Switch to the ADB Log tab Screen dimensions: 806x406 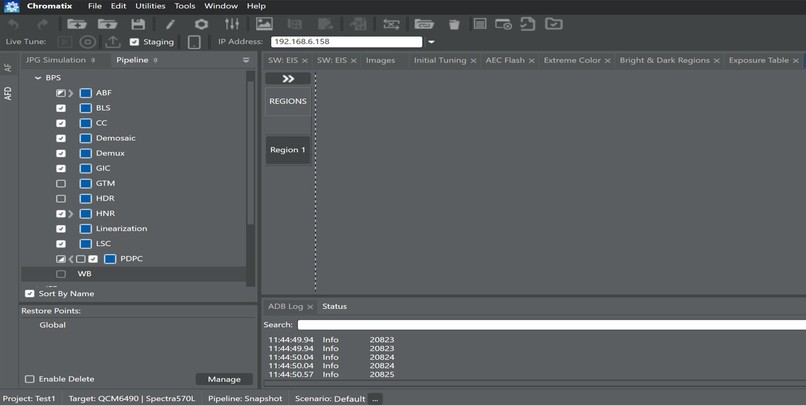click(285, 306)
